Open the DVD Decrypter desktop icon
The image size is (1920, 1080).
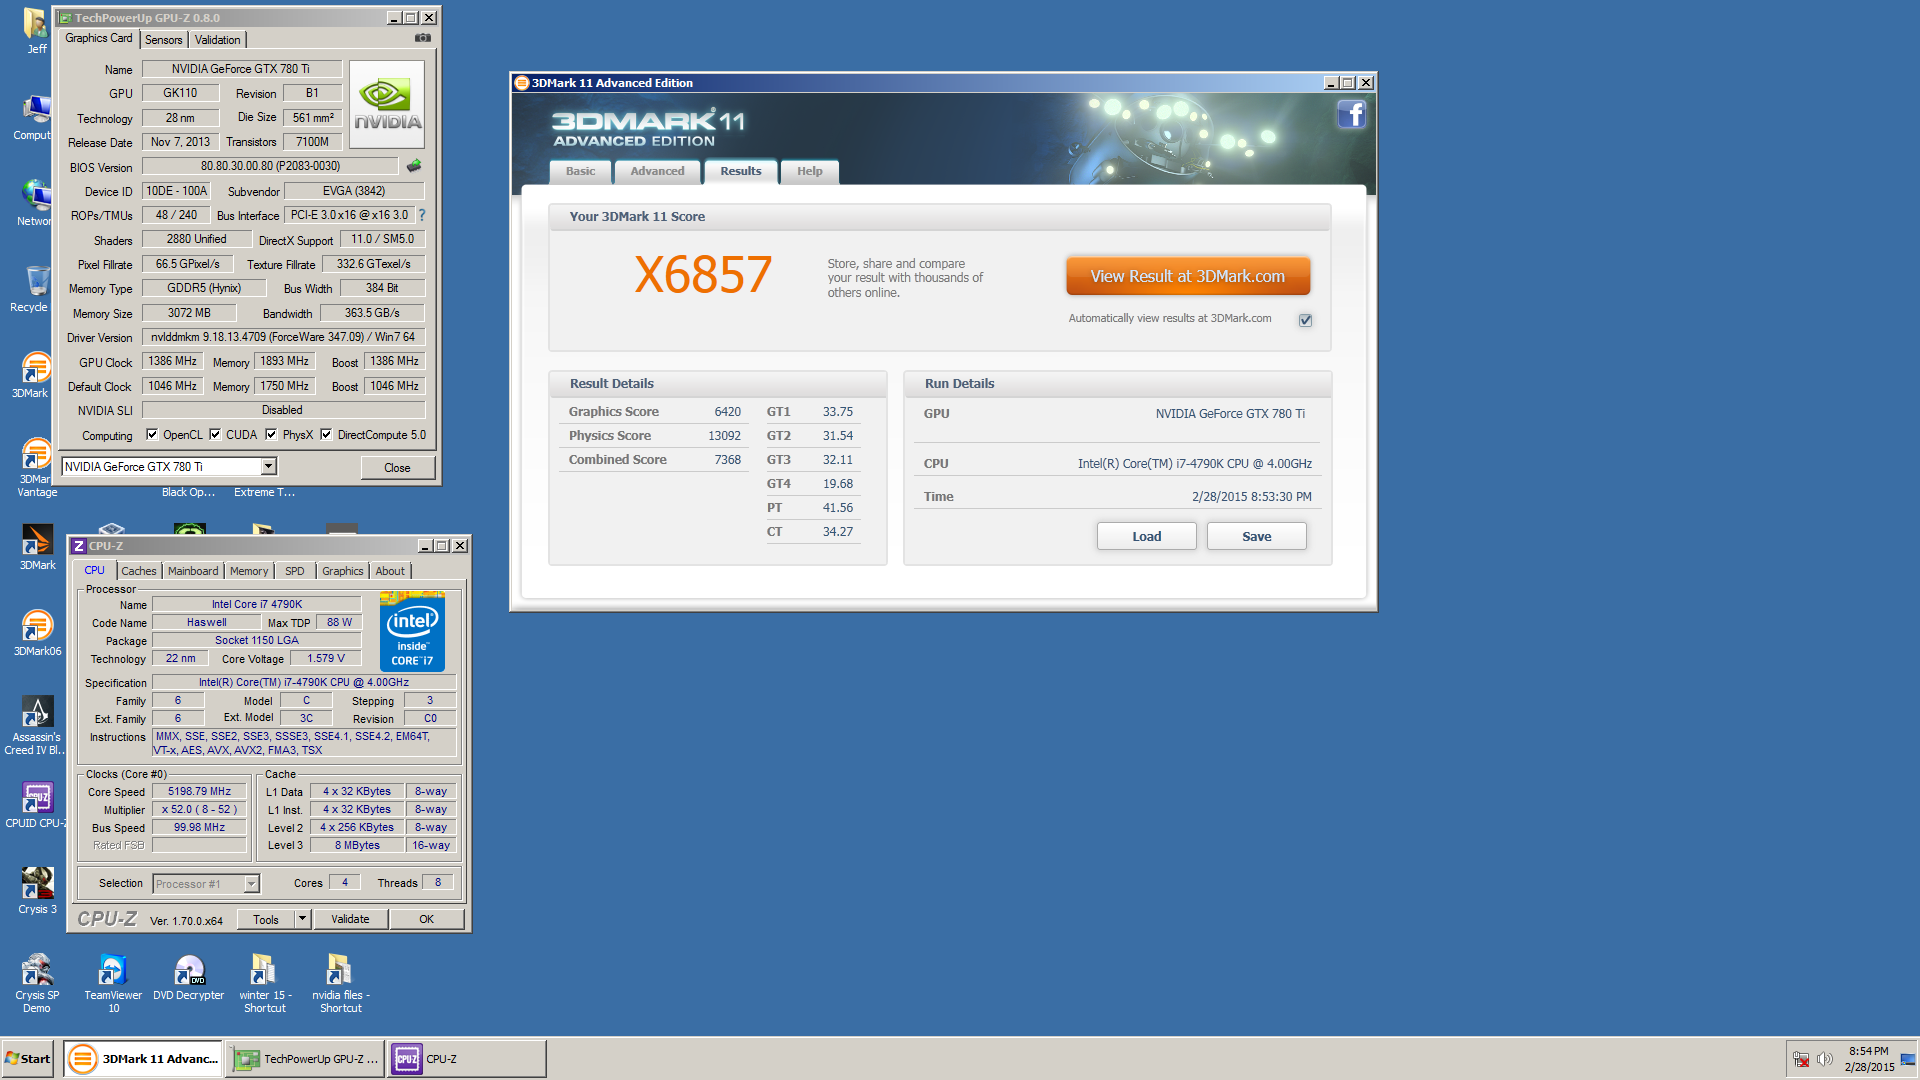pyautogui.click(x=189, y=977)
